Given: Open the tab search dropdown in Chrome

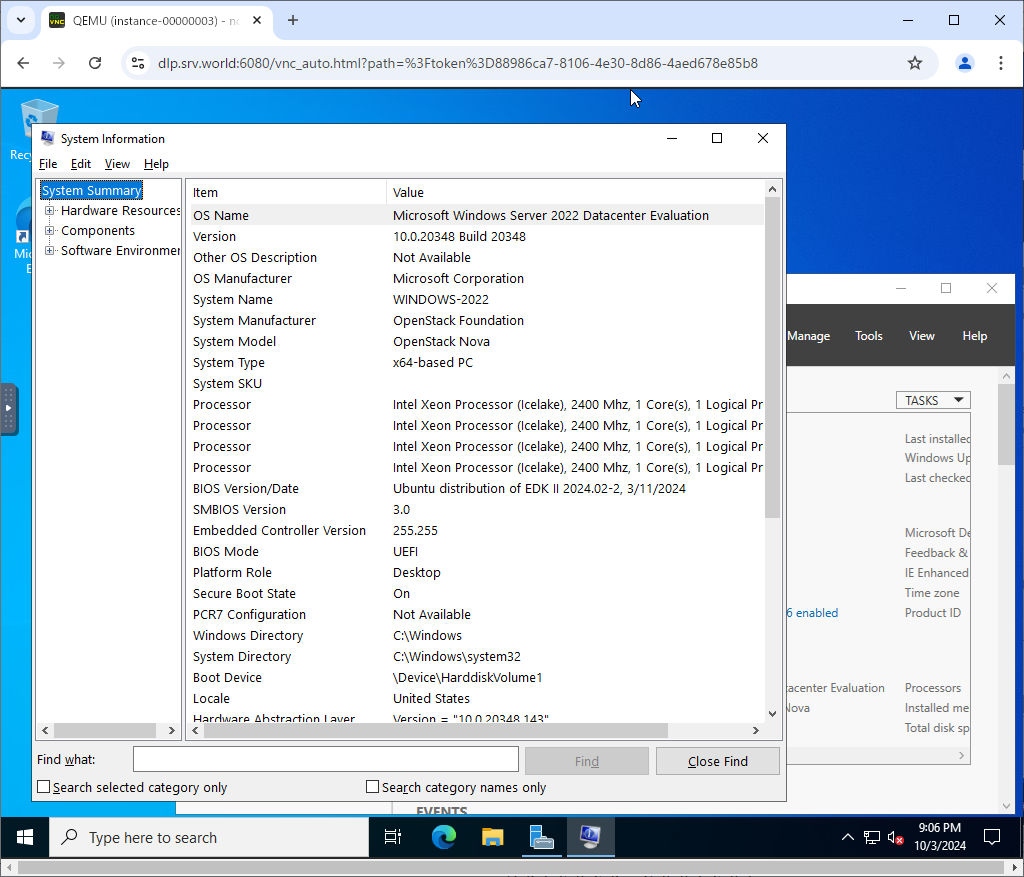Looking at the screenshot, I should pos(21,20).
